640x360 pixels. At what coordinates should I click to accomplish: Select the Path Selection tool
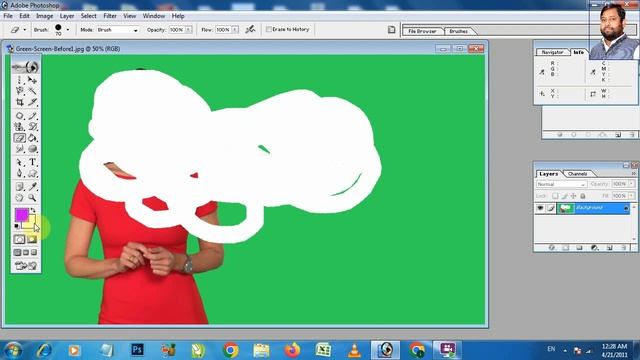click(x=20, y=162)
